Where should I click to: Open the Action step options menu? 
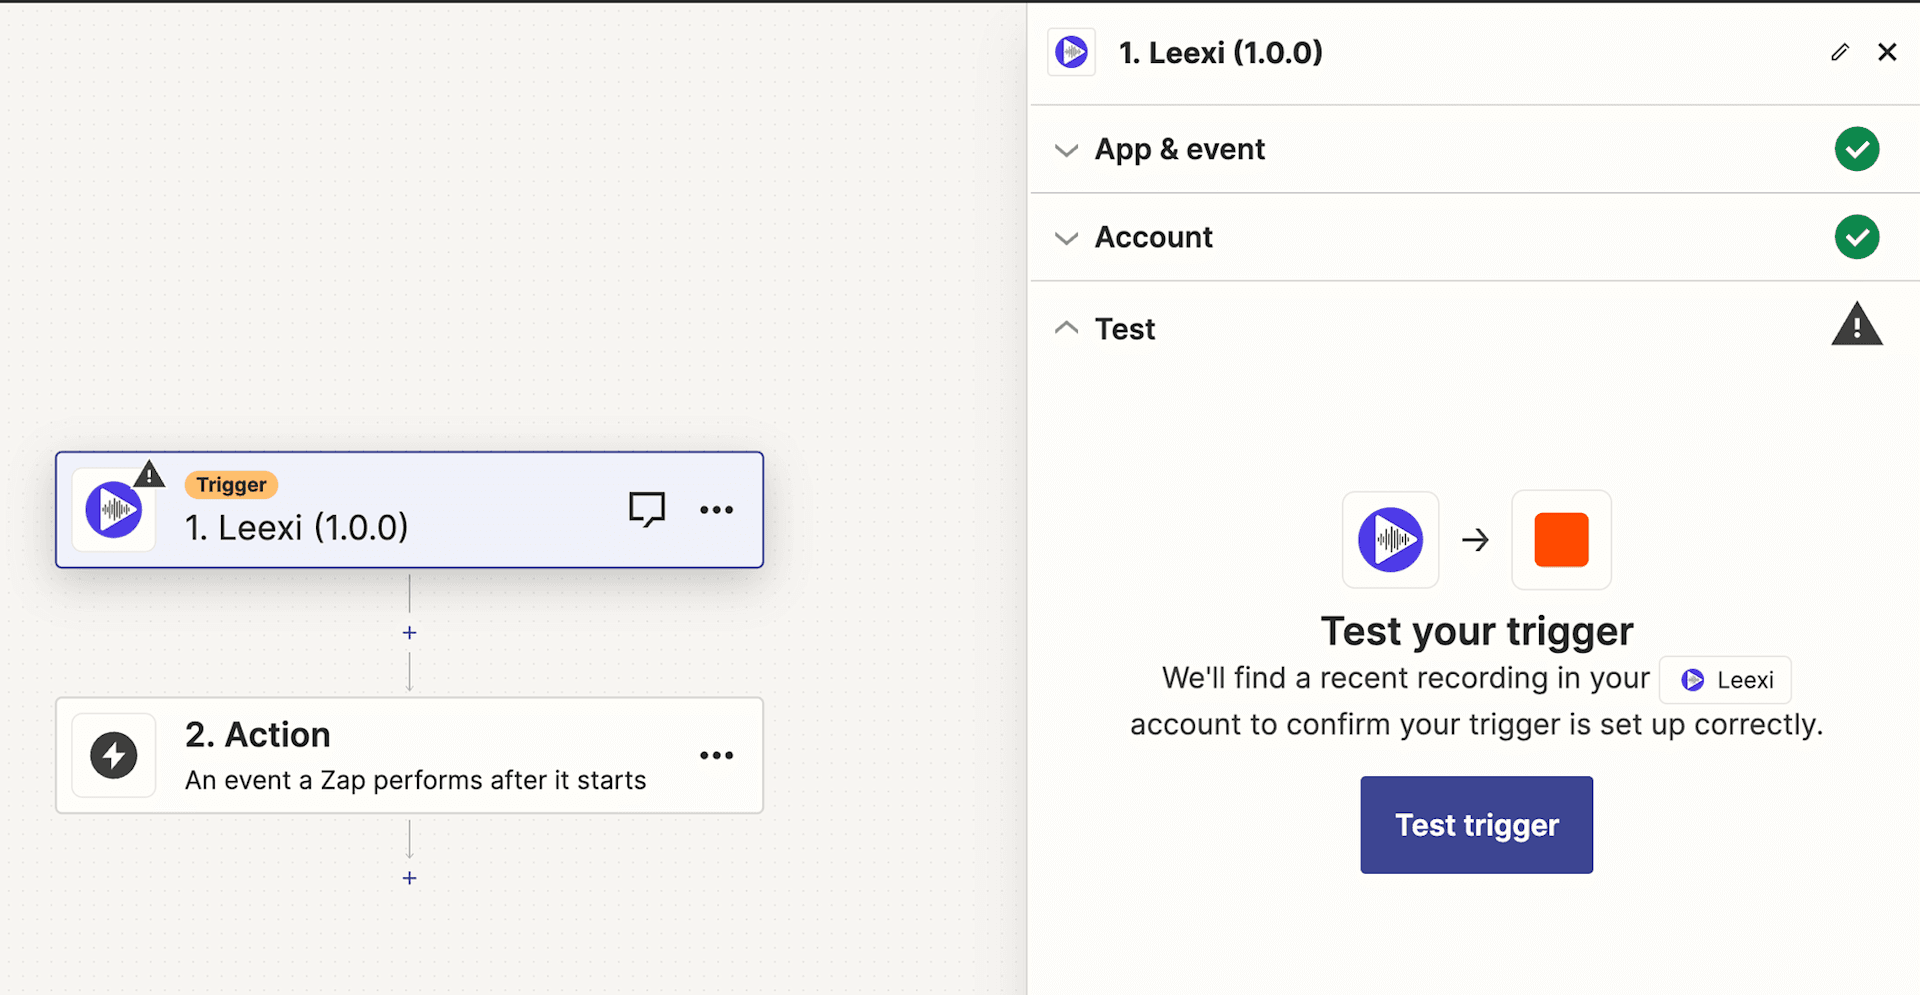point(716,756)
